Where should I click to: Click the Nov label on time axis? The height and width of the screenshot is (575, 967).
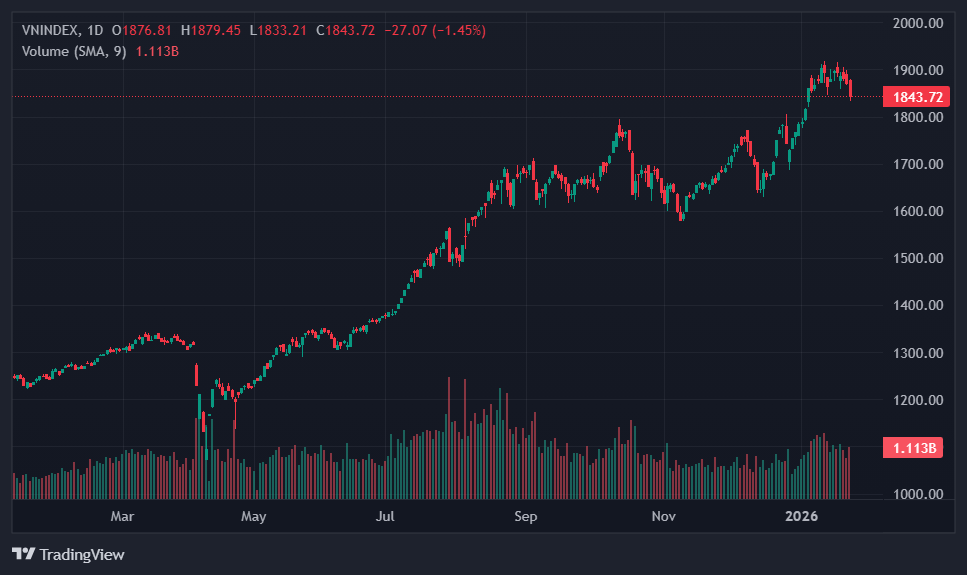click(x=664, y=517)
